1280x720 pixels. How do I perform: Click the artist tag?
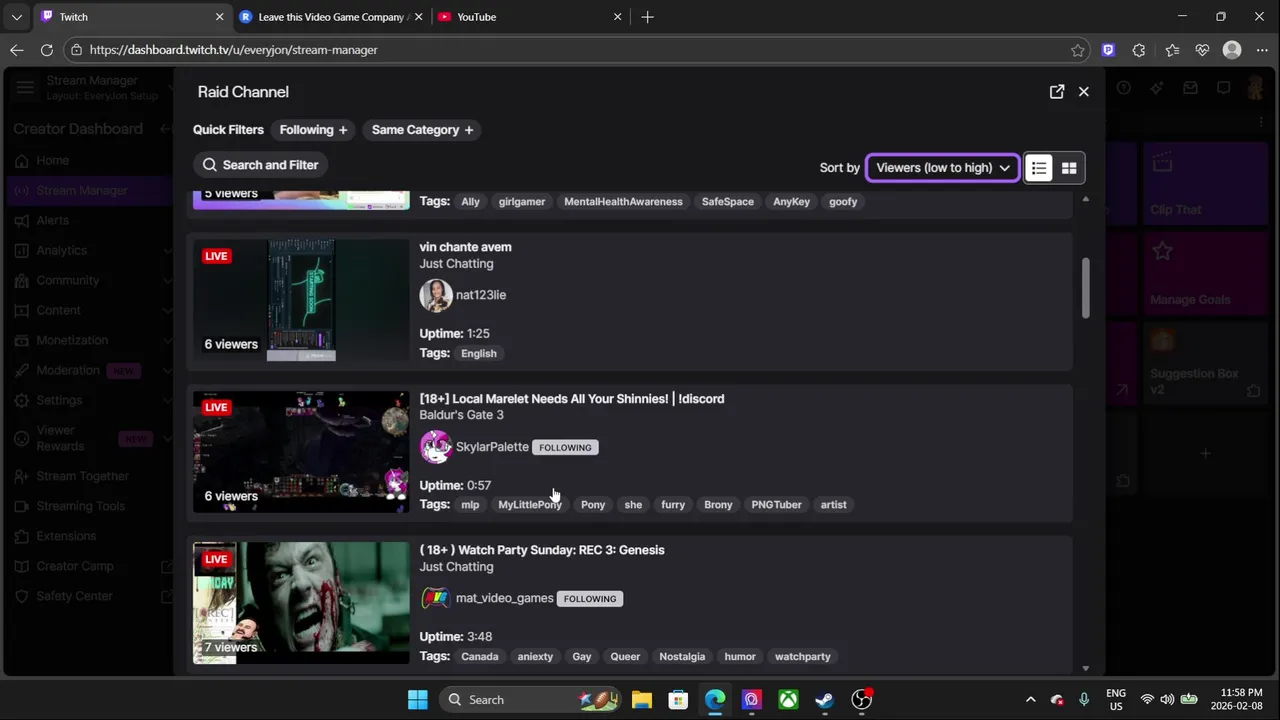coord(834,505)
